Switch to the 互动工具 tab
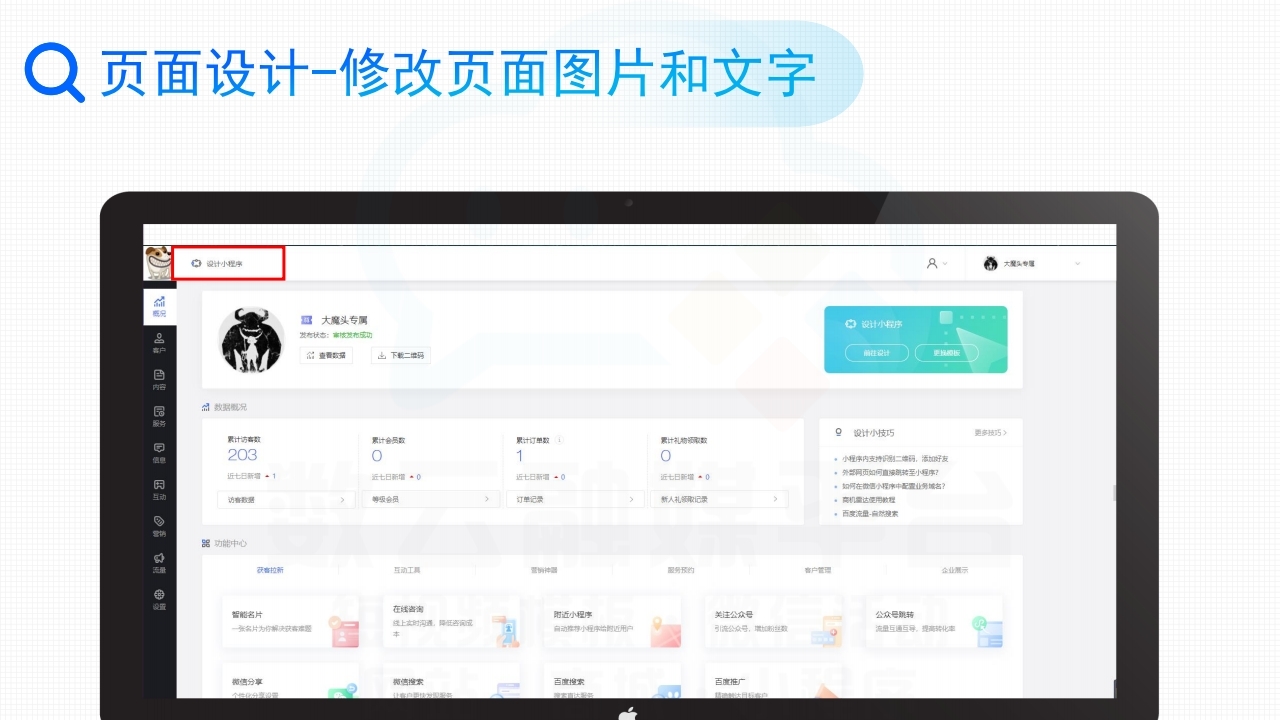The width and height of the screenshot is (1280, 720). [x=407, y=570]
